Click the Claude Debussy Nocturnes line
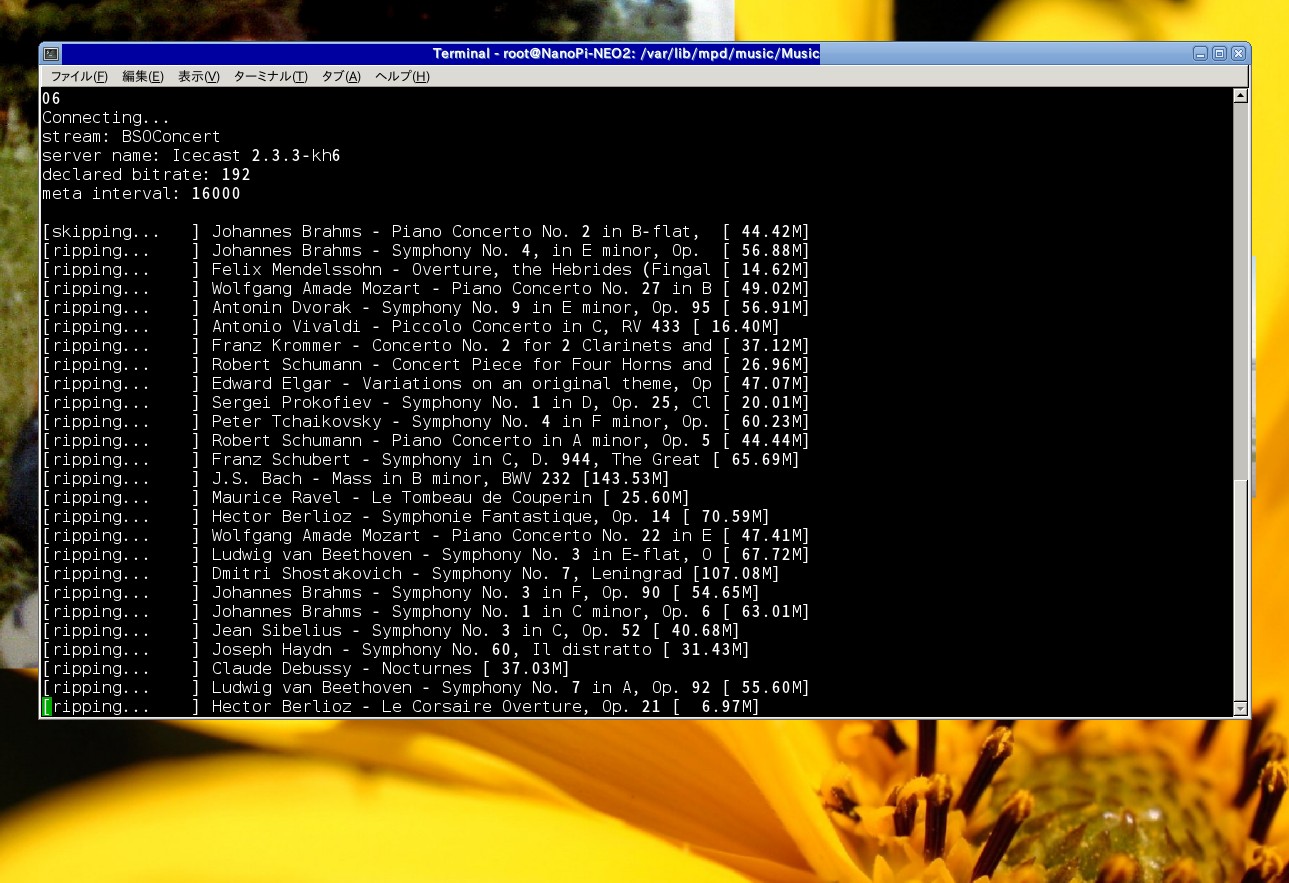Image resolution: width=1289 pixels, height=883 pixels. [390, 669]
